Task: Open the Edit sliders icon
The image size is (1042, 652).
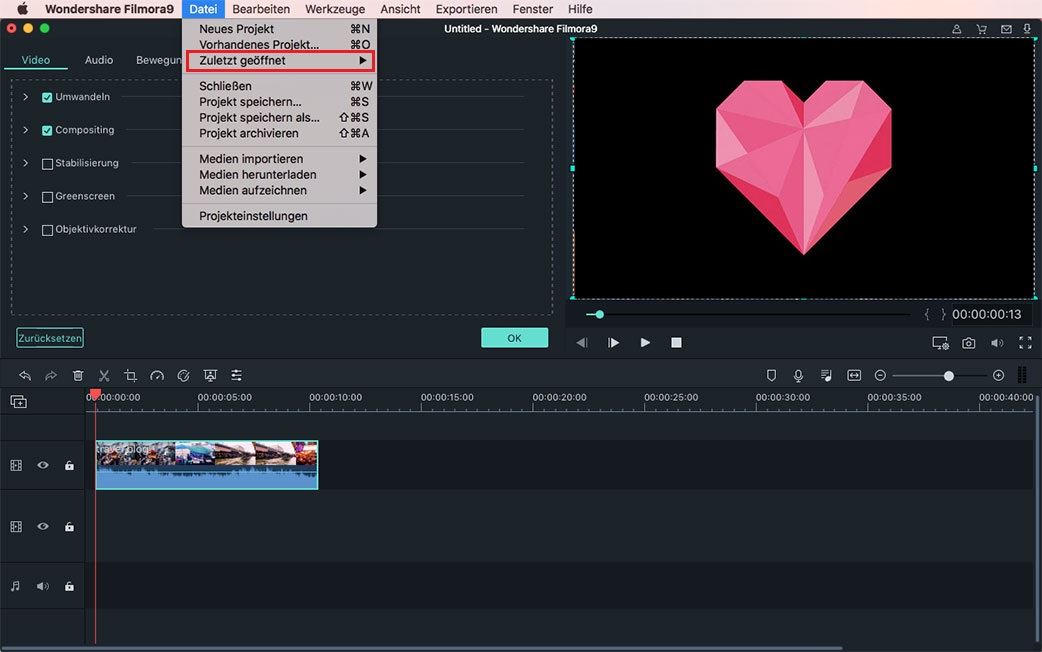Action: tap(237, 376)
